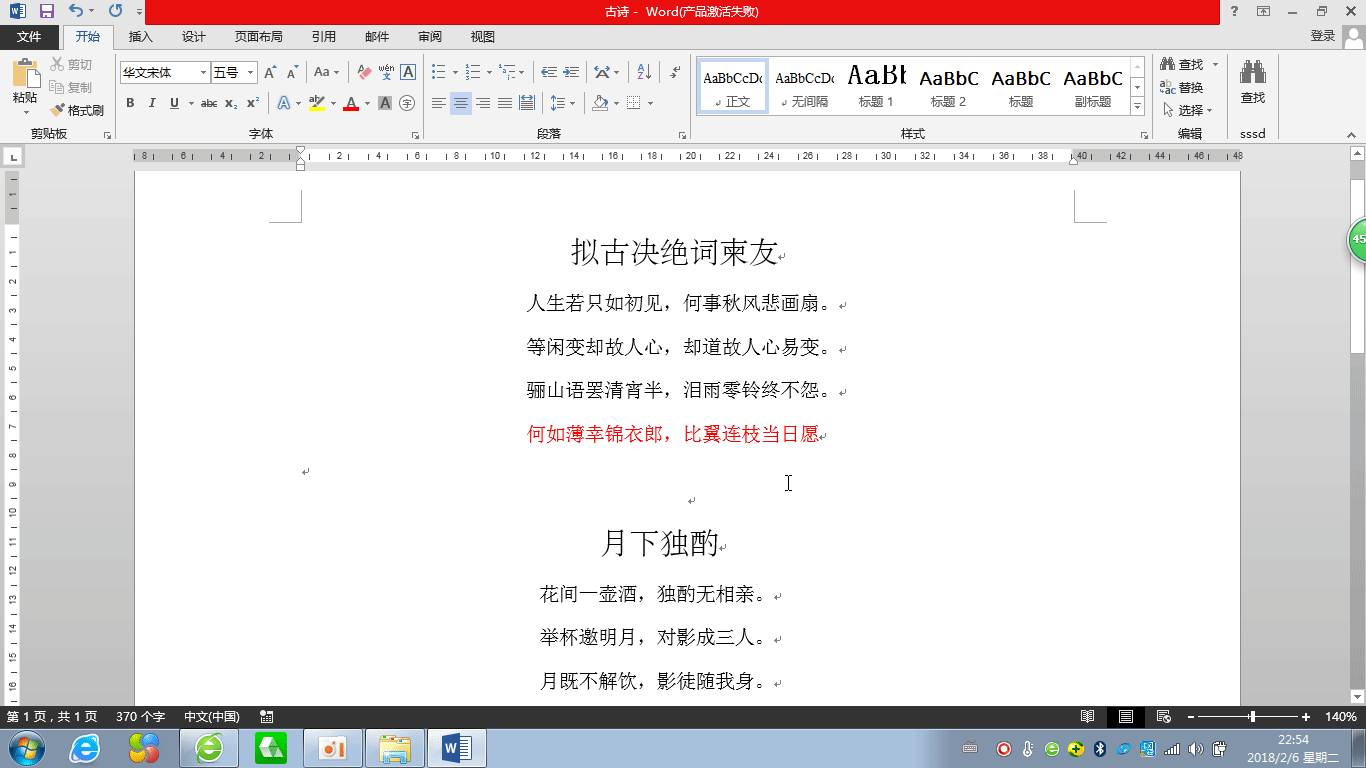Enable bullet list formatting
This screenshot has width=1366, height=768.
(x=436, y=73)
